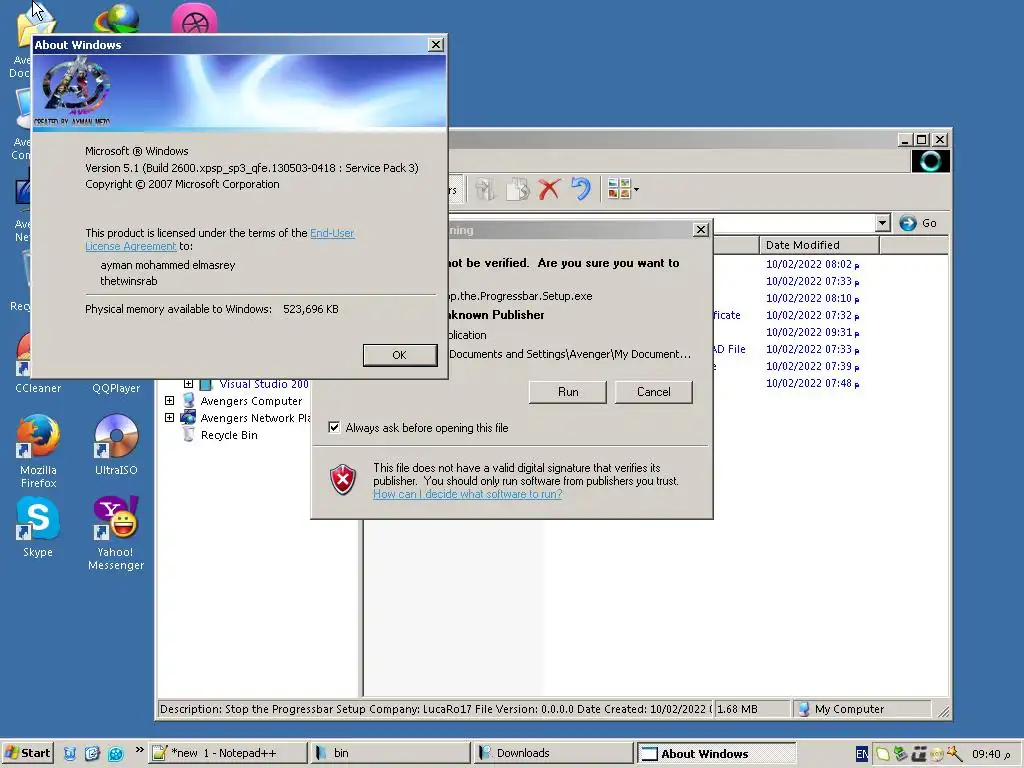Select the Recycle Bin label in the tree

(x=229, y=435)
